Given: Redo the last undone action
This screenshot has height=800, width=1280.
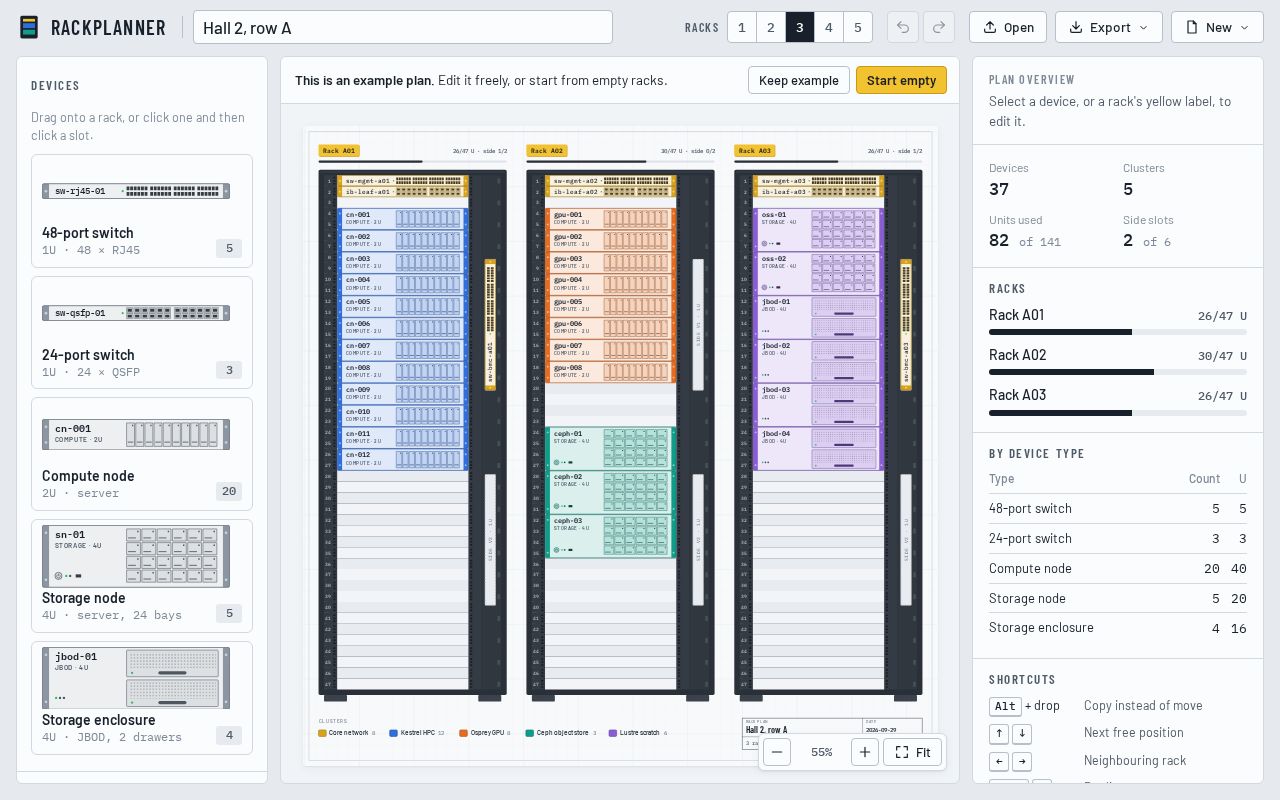Looking at the screenshot, I should click(938, 27).
